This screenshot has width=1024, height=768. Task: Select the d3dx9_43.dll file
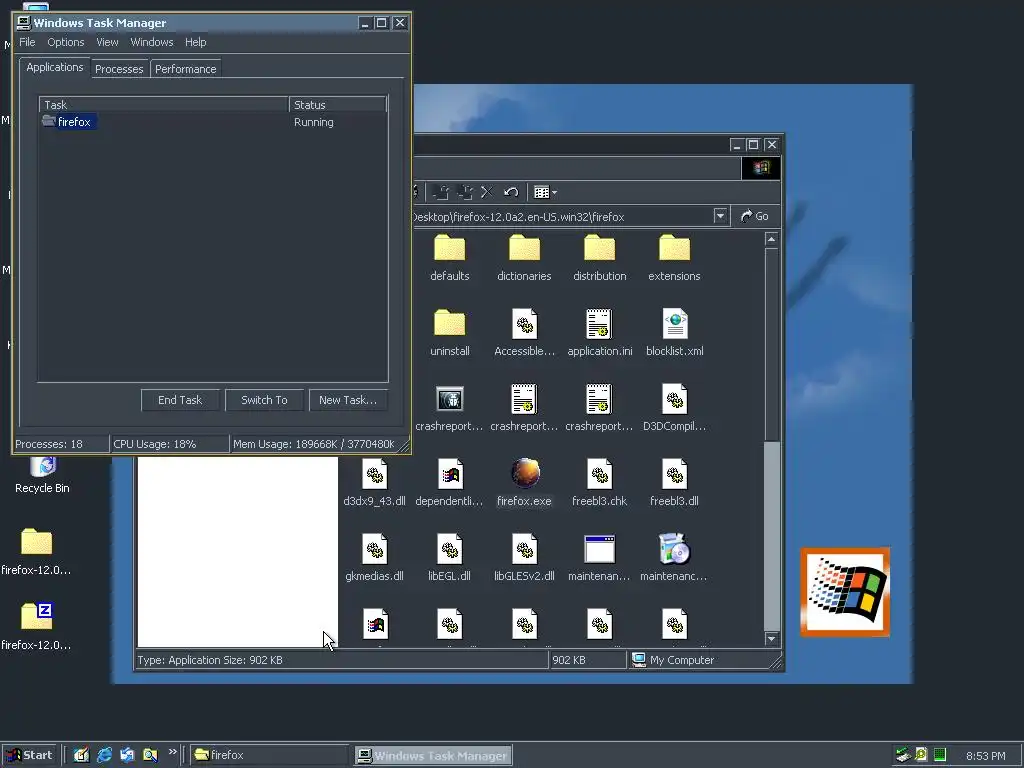(x=374, y=483)
